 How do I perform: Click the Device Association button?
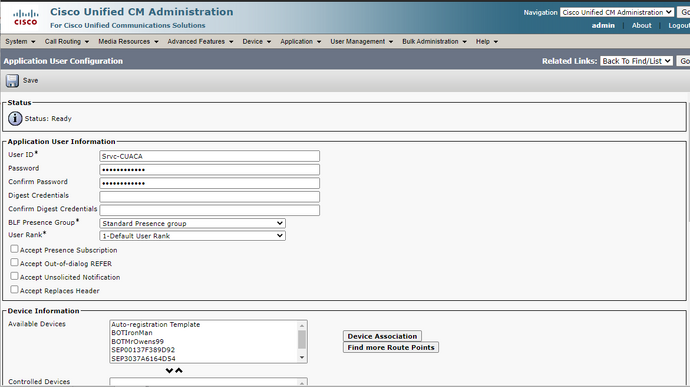point(382,336)
